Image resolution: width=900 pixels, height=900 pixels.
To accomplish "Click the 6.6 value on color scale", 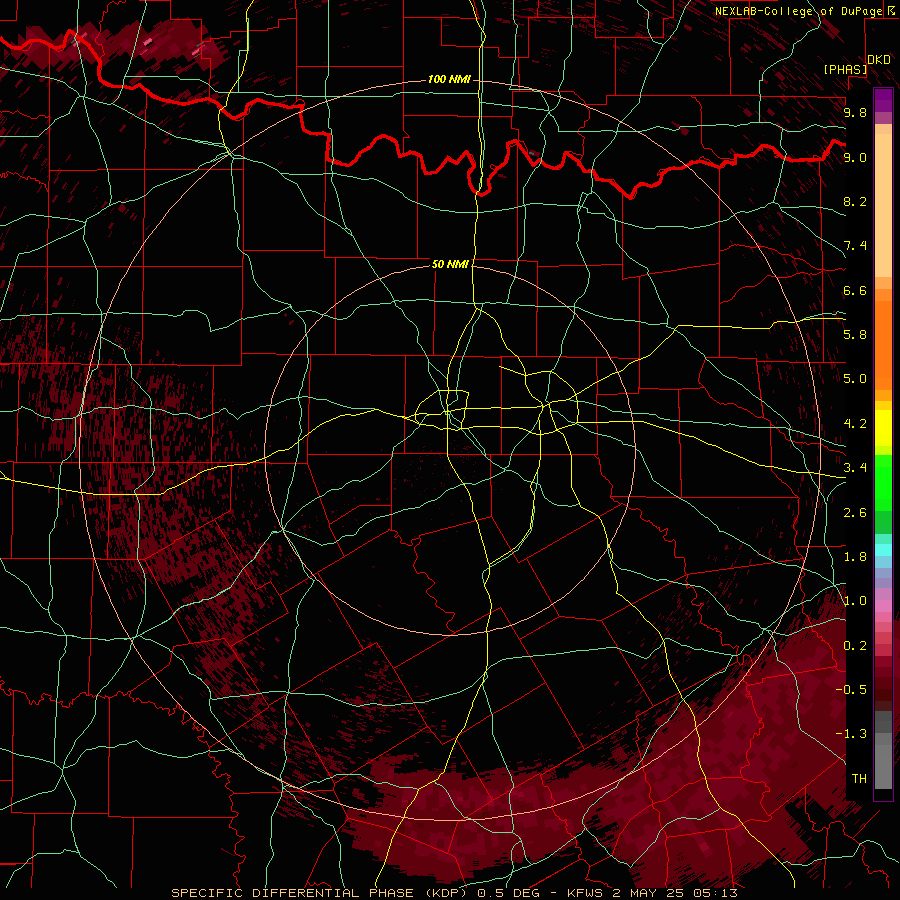I will coord(855,290).
